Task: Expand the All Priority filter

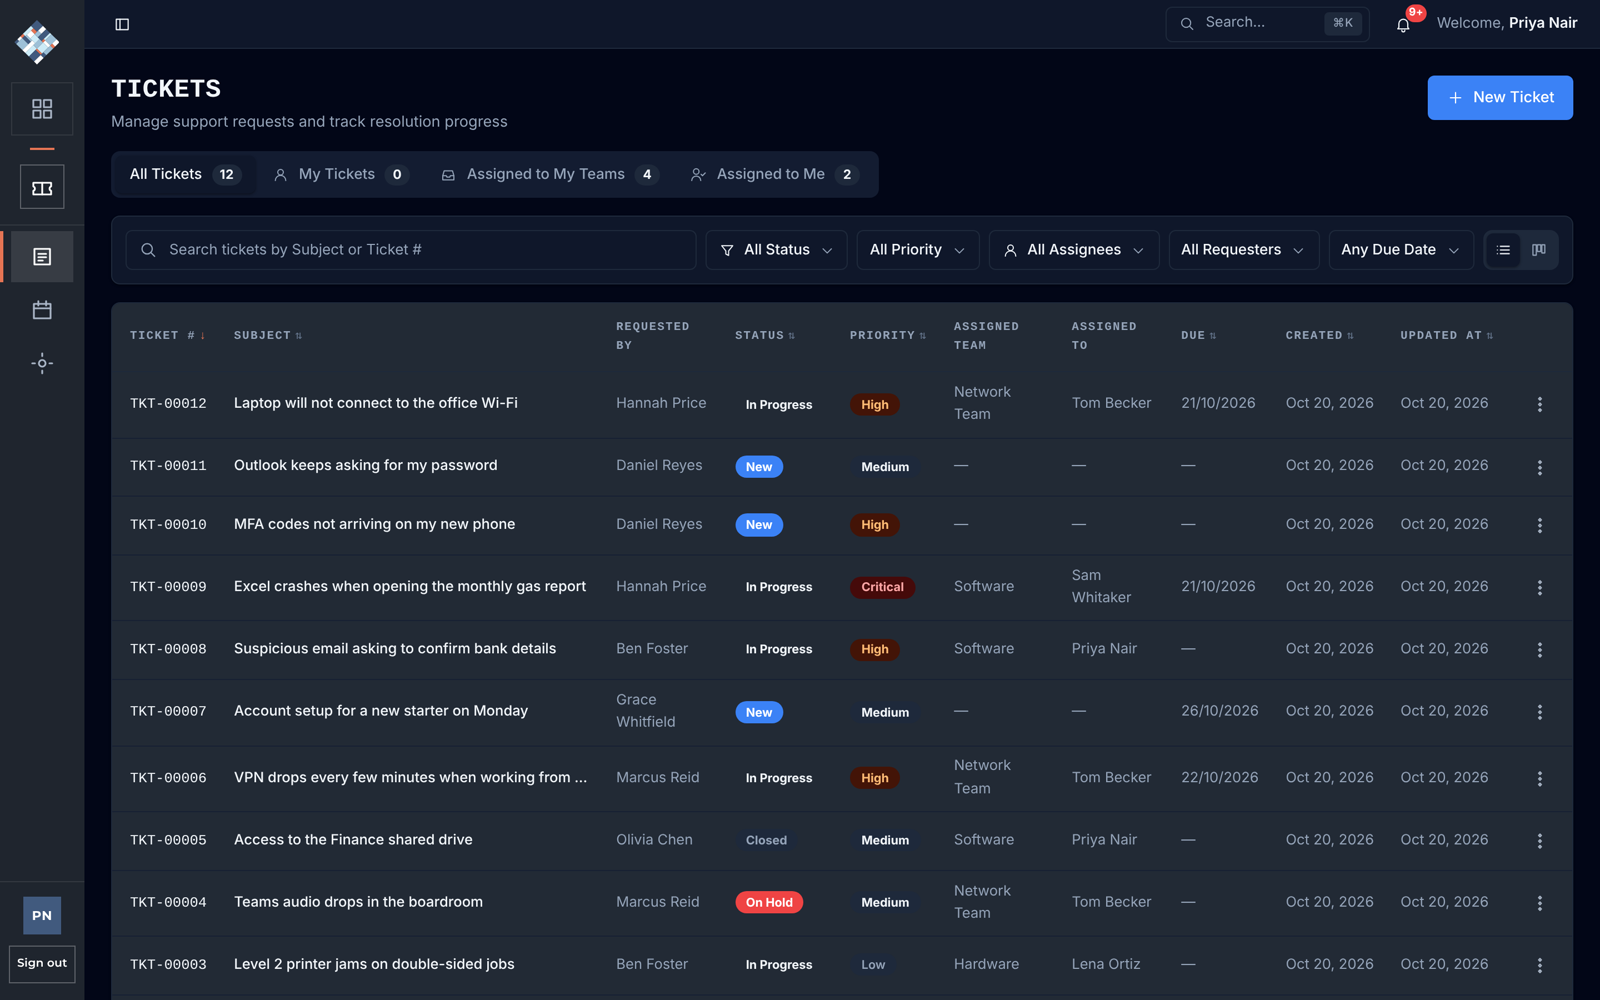Action: [x=917, y=250]
